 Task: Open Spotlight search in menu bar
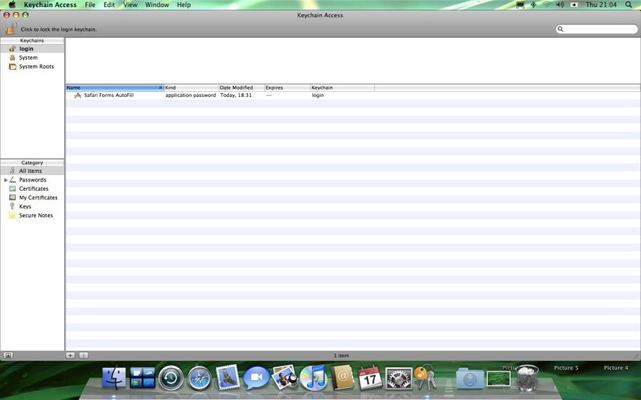click(x=628, y=4)
